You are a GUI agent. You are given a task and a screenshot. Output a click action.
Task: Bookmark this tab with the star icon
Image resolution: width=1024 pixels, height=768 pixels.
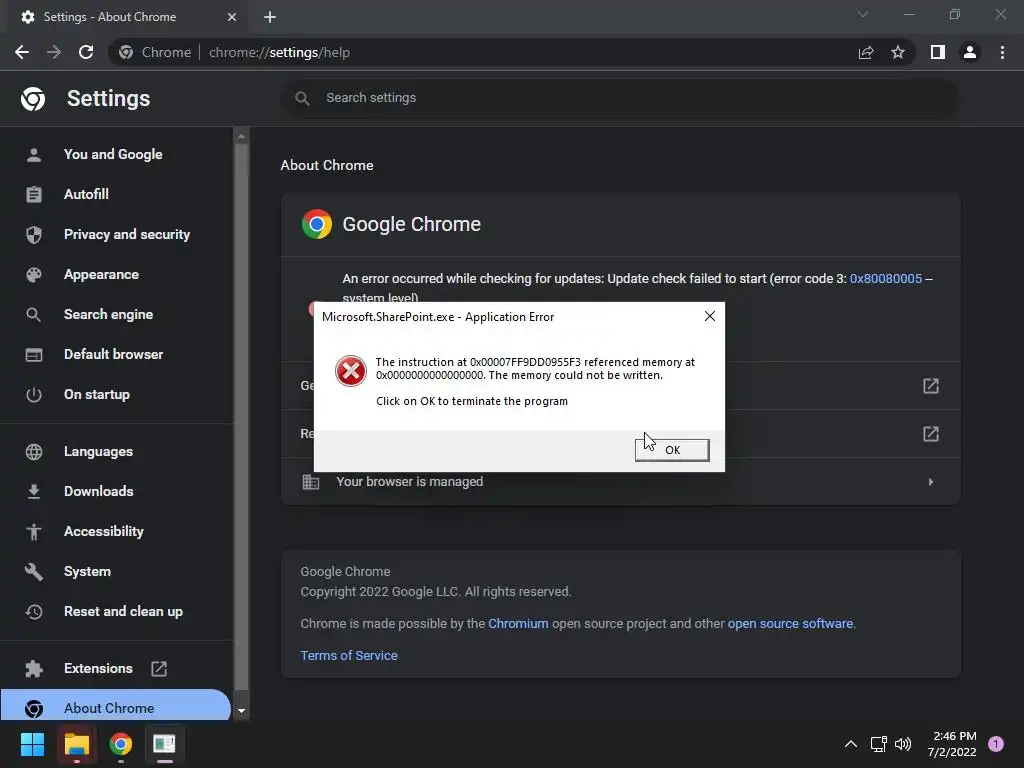point(898,52)
